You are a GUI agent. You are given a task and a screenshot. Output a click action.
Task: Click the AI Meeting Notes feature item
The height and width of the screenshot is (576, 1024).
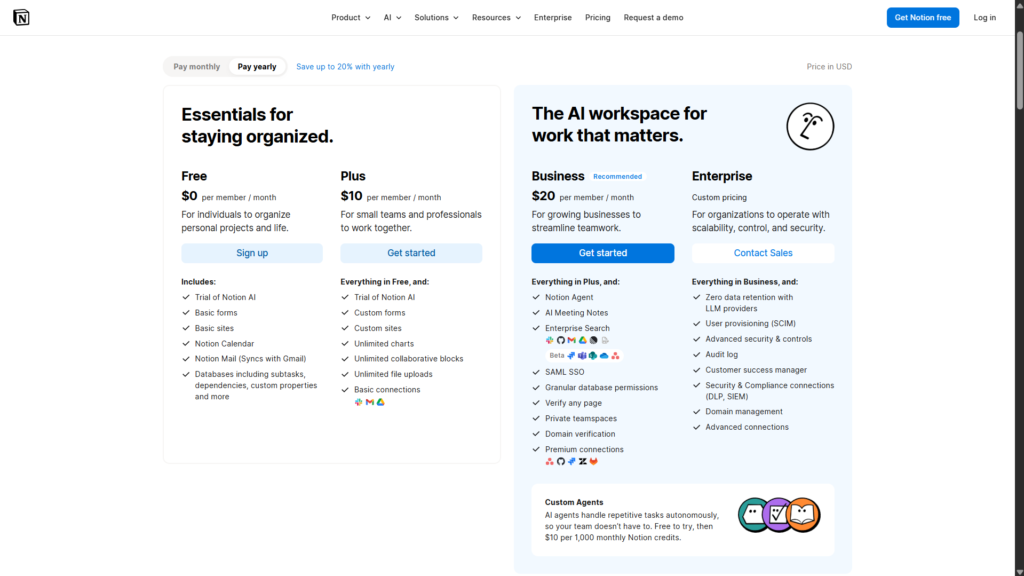tap(576, 313)
